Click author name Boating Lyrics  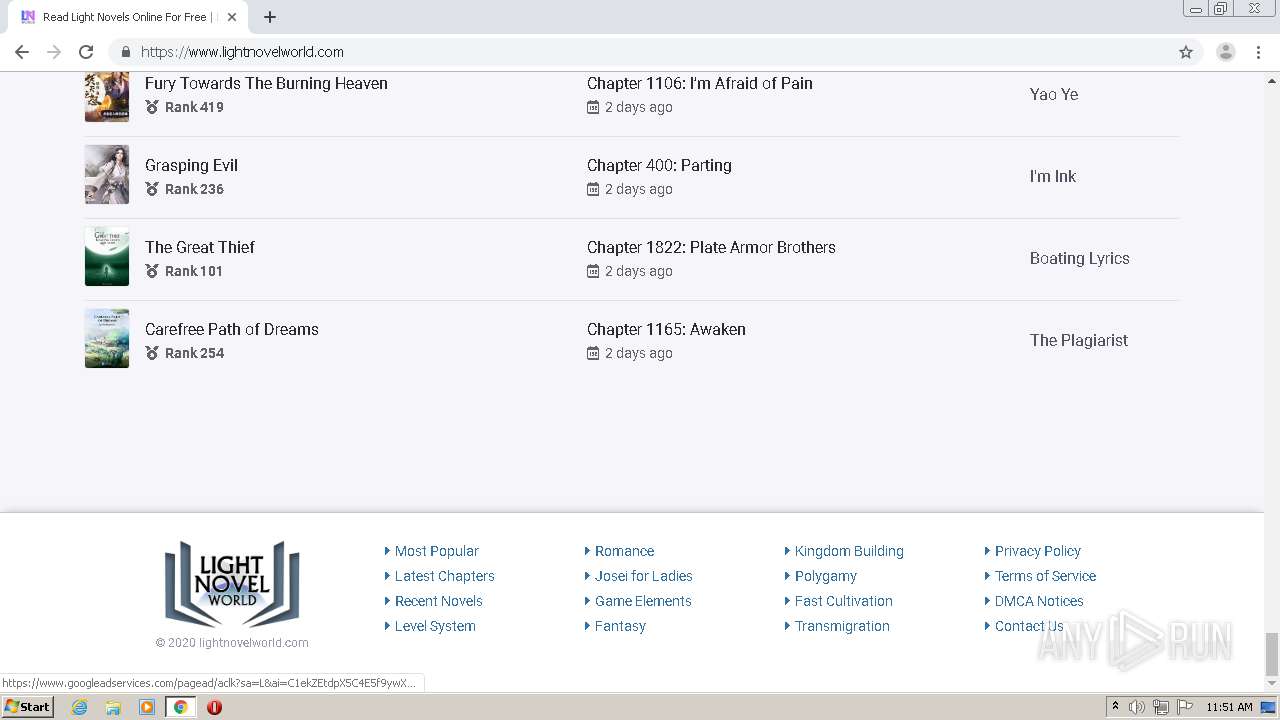click(1080, 258)
